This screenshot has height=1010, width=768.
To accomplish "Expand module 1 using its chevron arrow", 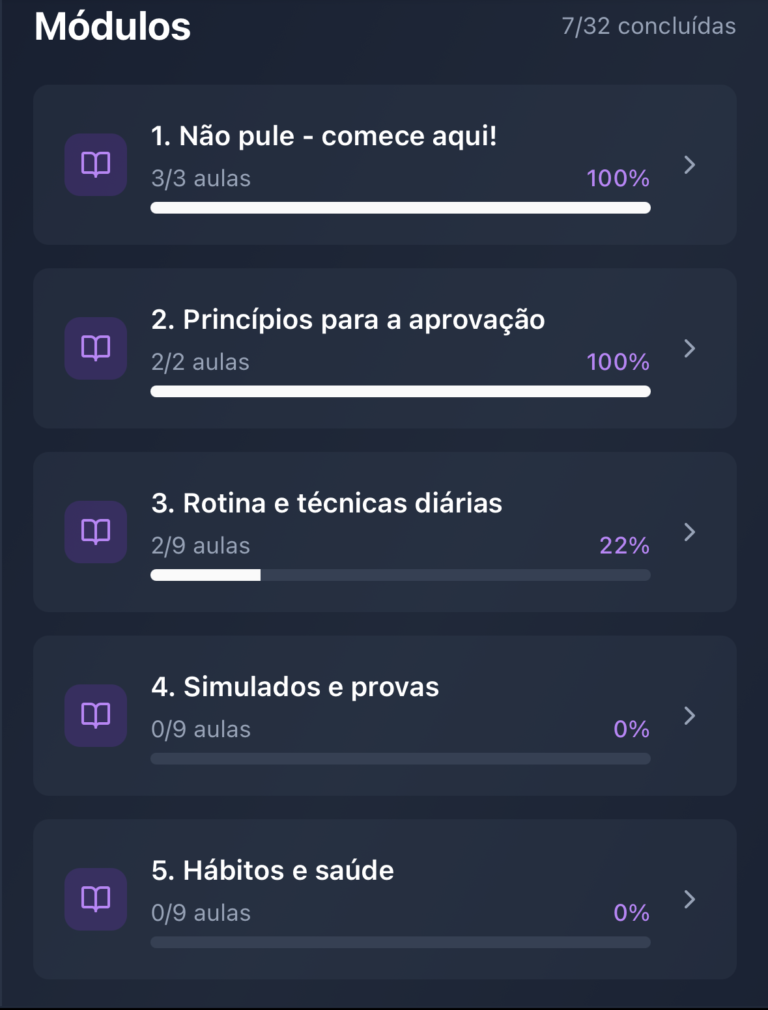I will pyautogui.click(x=689, y=165).
